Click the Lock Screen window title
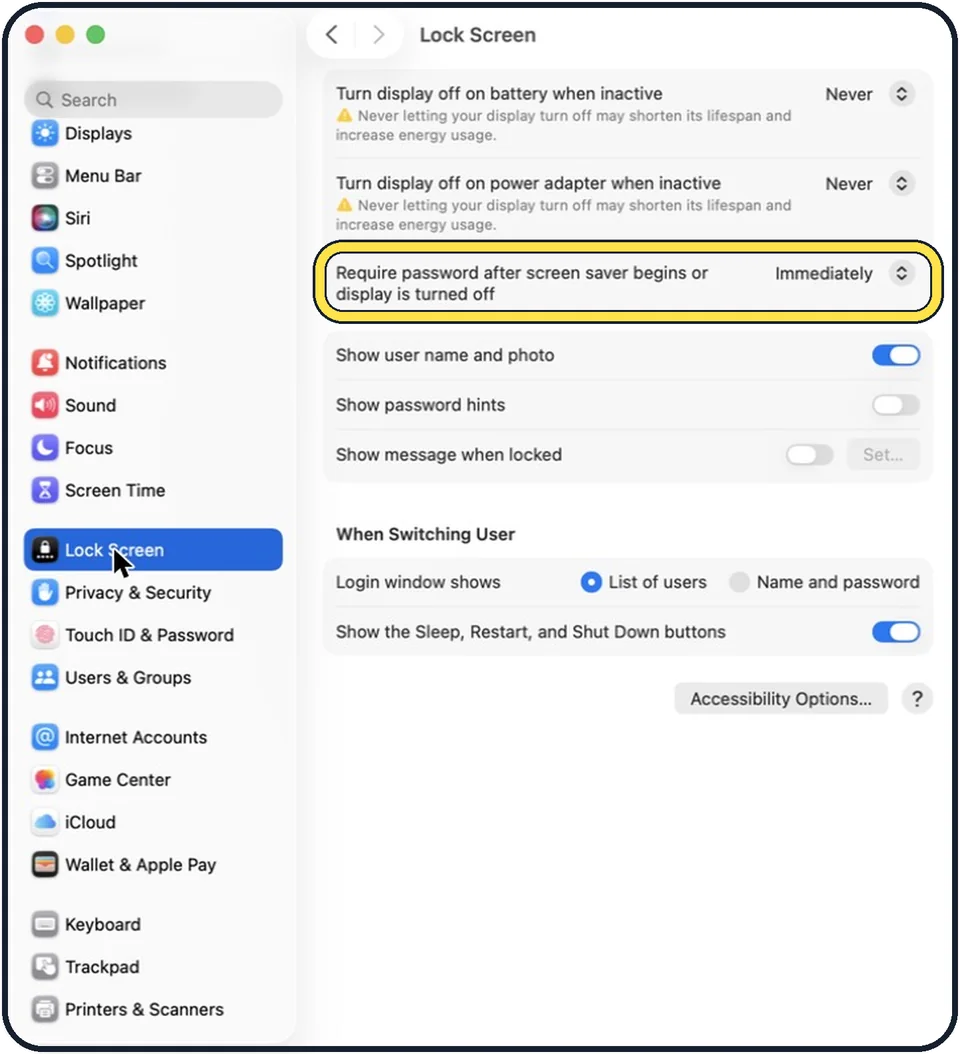Image resolution: width=960 pixels, height=1054 pixels. [x=478, y=35]
